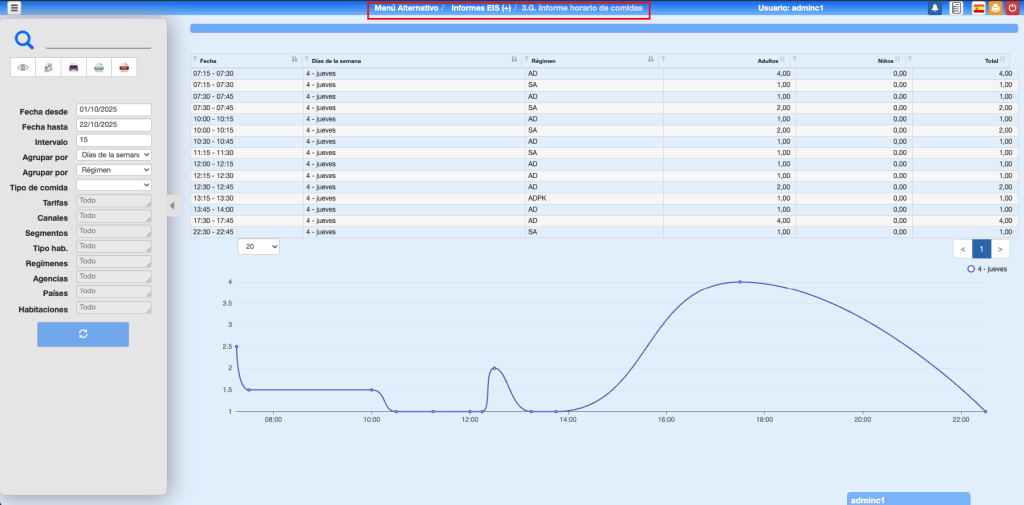Open the document list icon in header
The image size is (1024, 505).
tap(956, 8)
